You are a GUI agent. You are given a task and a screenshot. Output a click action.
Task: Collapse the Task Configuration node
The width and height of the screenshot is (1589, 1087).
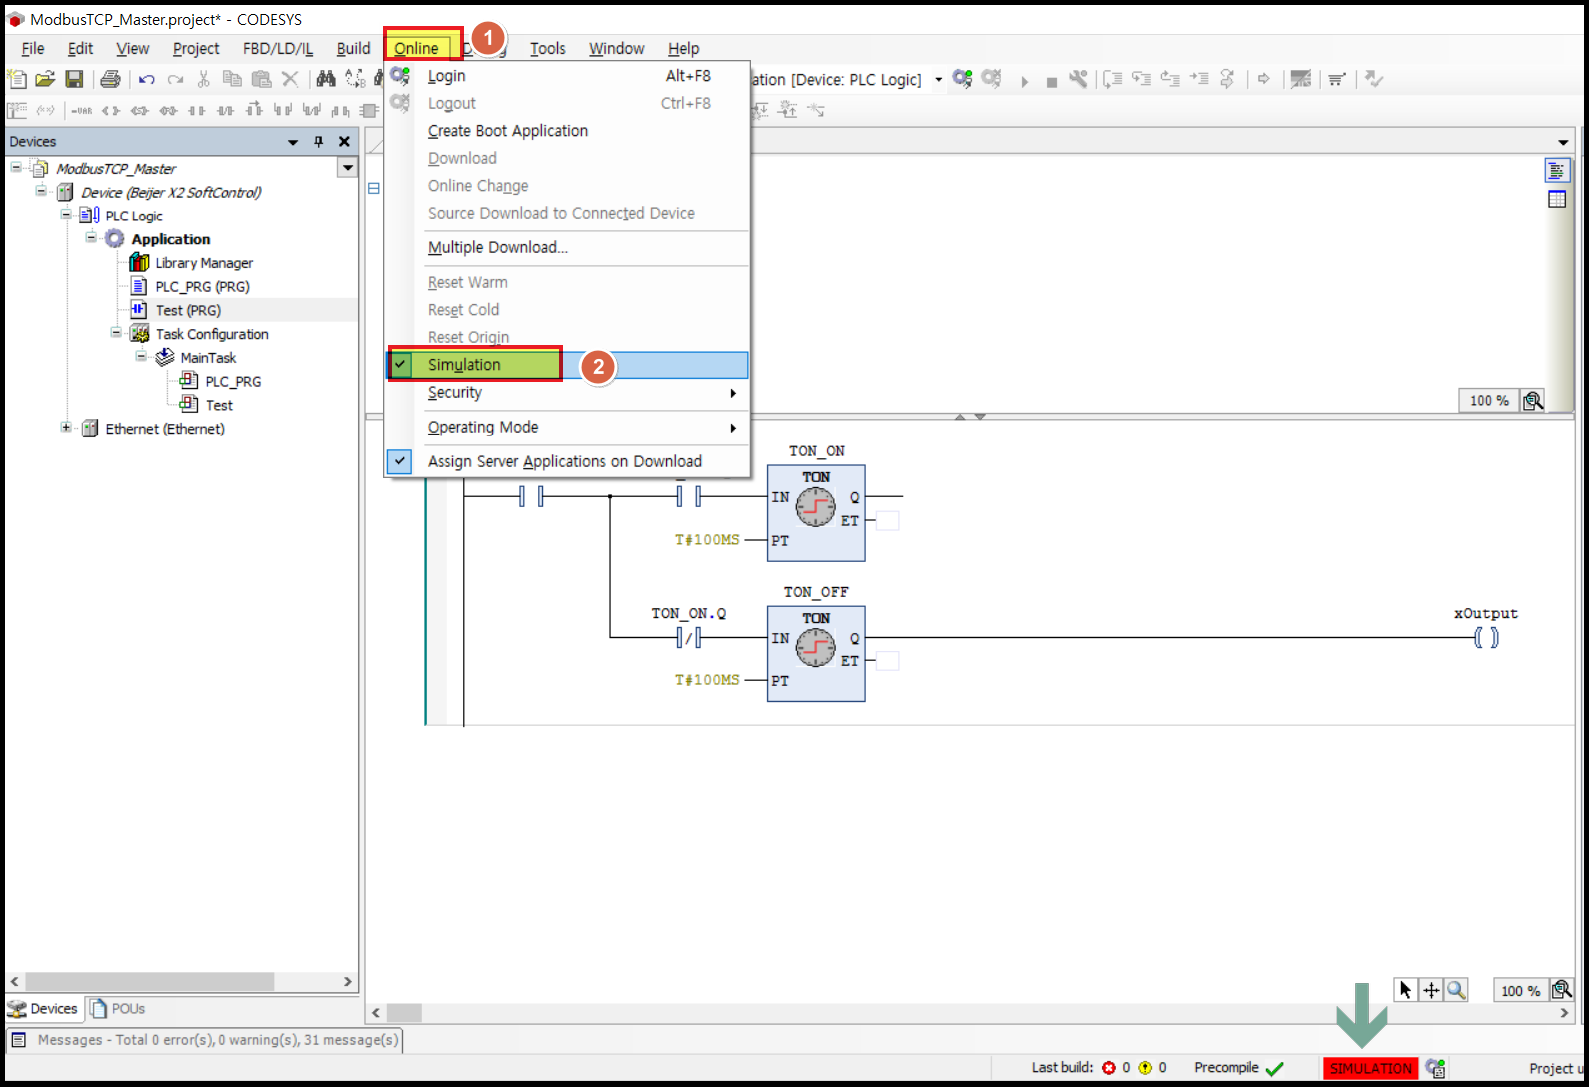tap(116, 333)
